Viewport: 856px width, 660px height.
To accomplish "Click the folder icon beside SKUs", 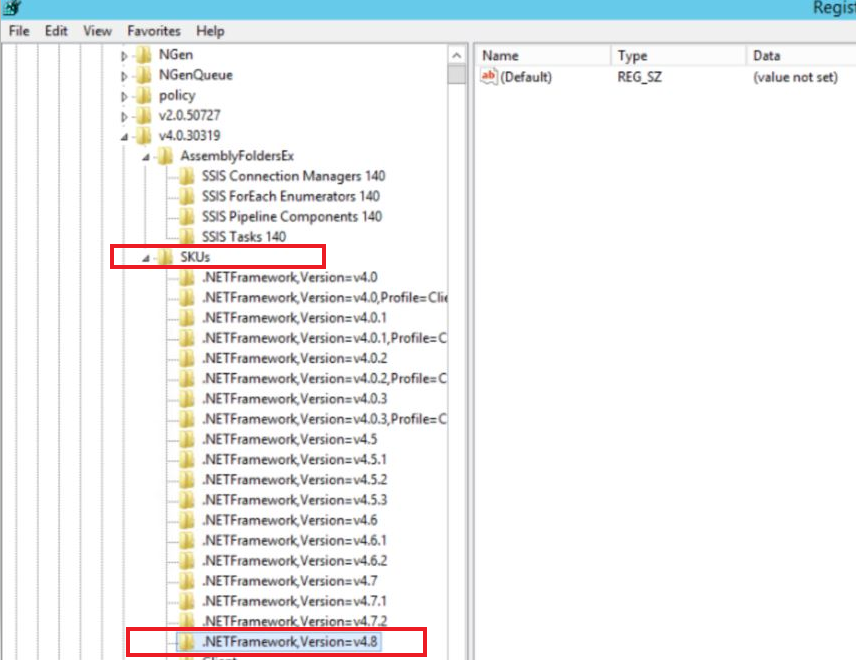I will tap(165, 258).
